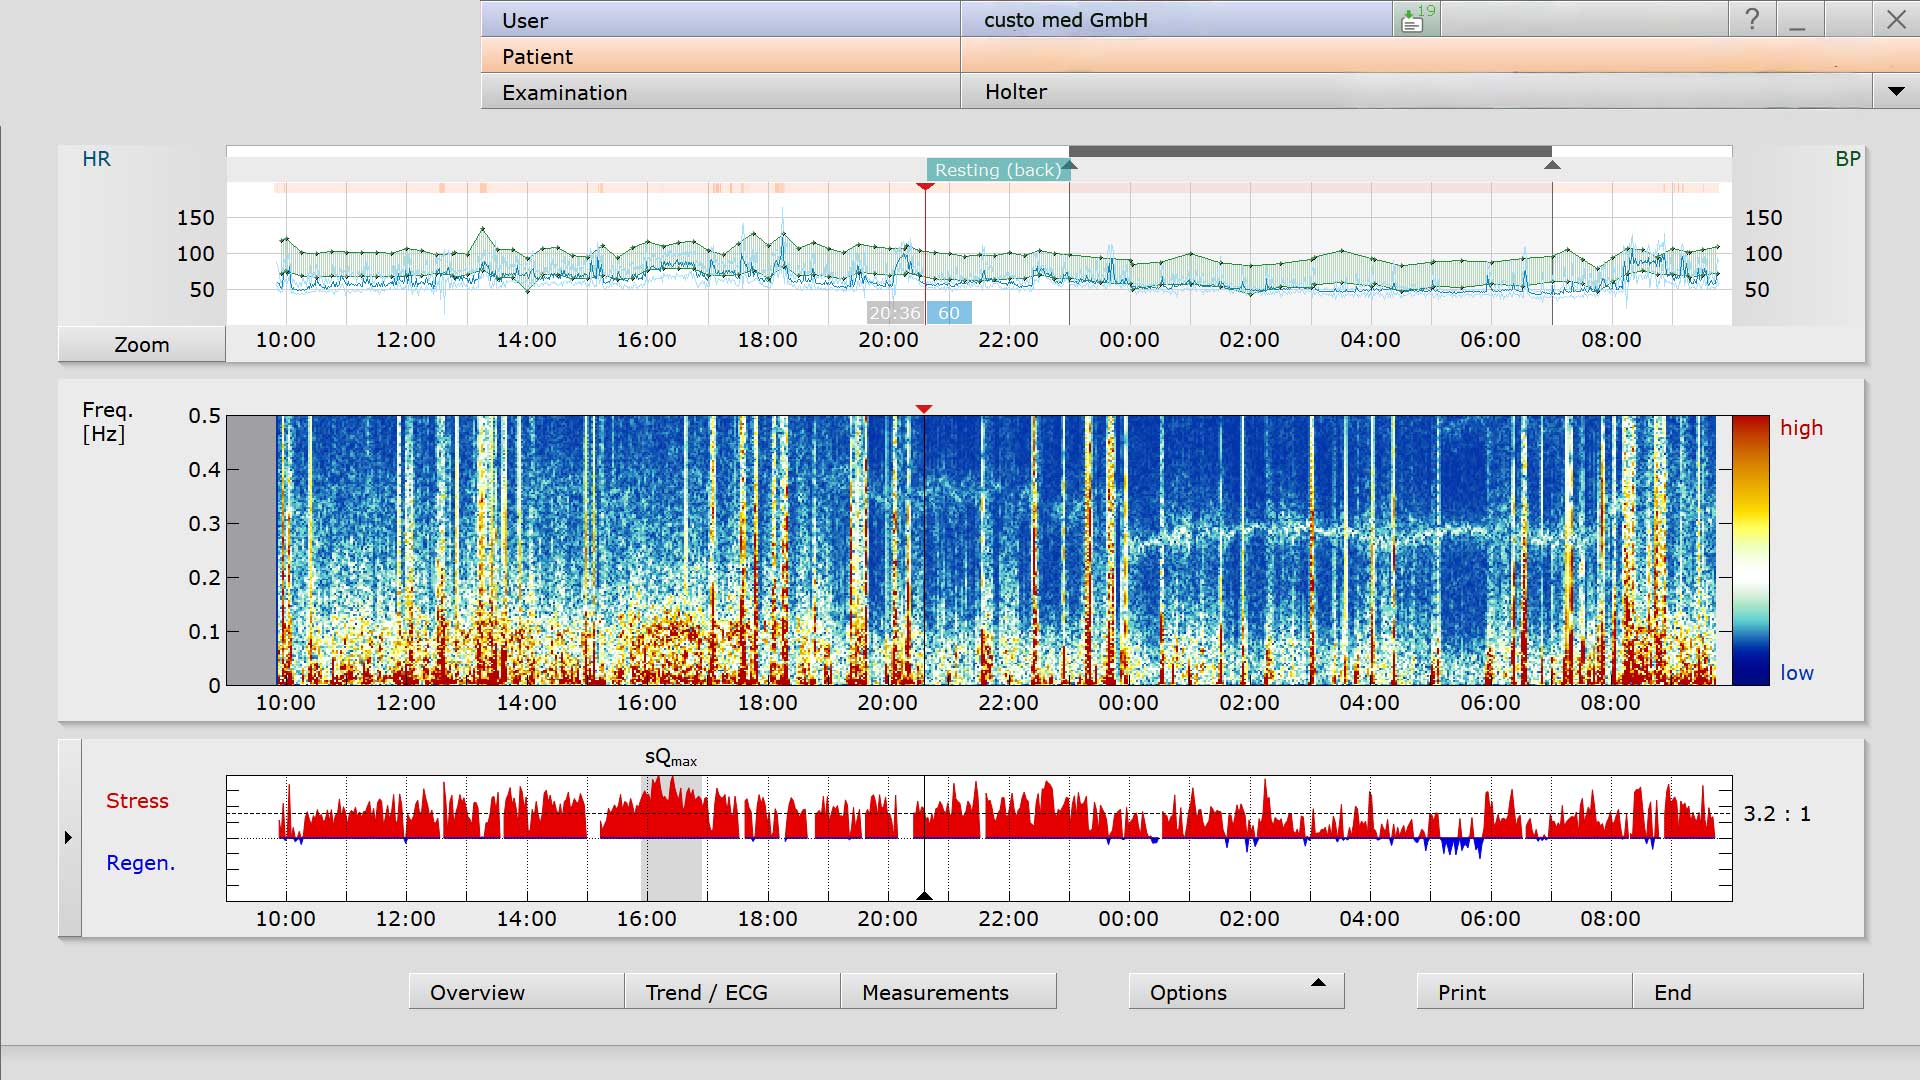Click the high/low color scale bar
This screenshot has height=1080, width=1920.
click(1750, 550)
